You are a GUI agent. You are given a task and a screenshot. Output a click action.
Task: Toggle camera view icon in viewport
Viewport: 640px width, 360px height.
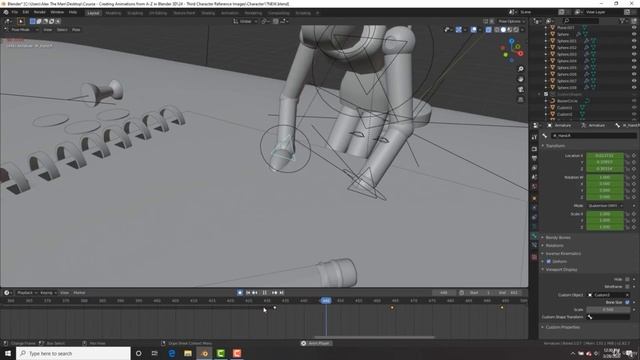pos(520,89)
